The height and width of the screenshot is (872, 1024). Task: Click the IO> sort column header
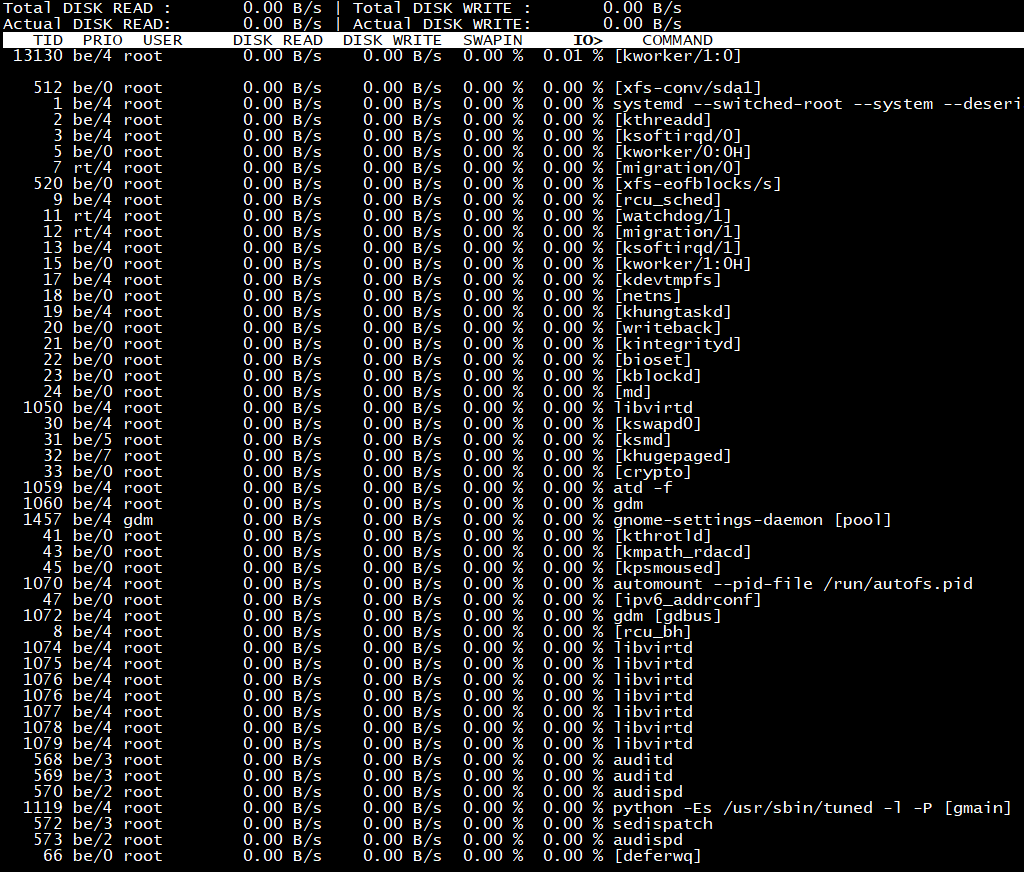[587, 40]
